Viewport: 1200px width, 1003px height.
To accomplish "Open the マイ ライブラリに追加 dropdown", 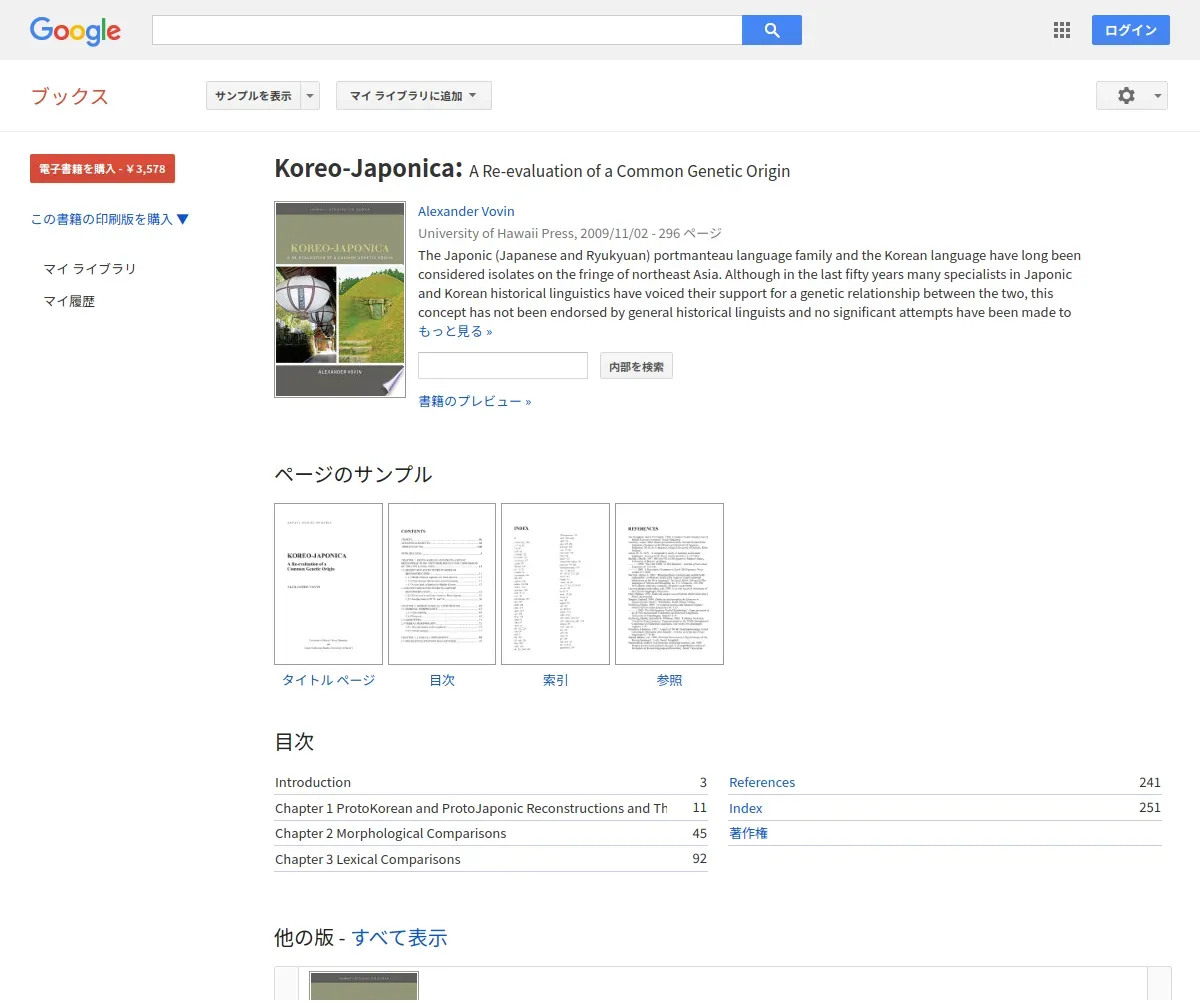I will [x=414, y=96].
